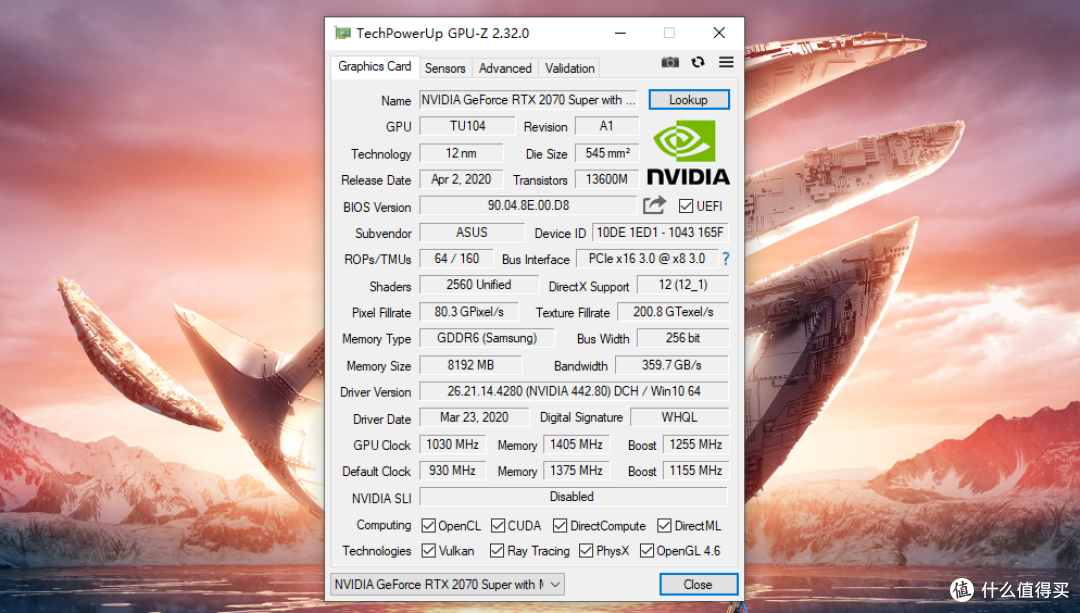Screen dimensions: 1080x613
Task: Toggle the DirectCompute checkbox
Action: 560,526
